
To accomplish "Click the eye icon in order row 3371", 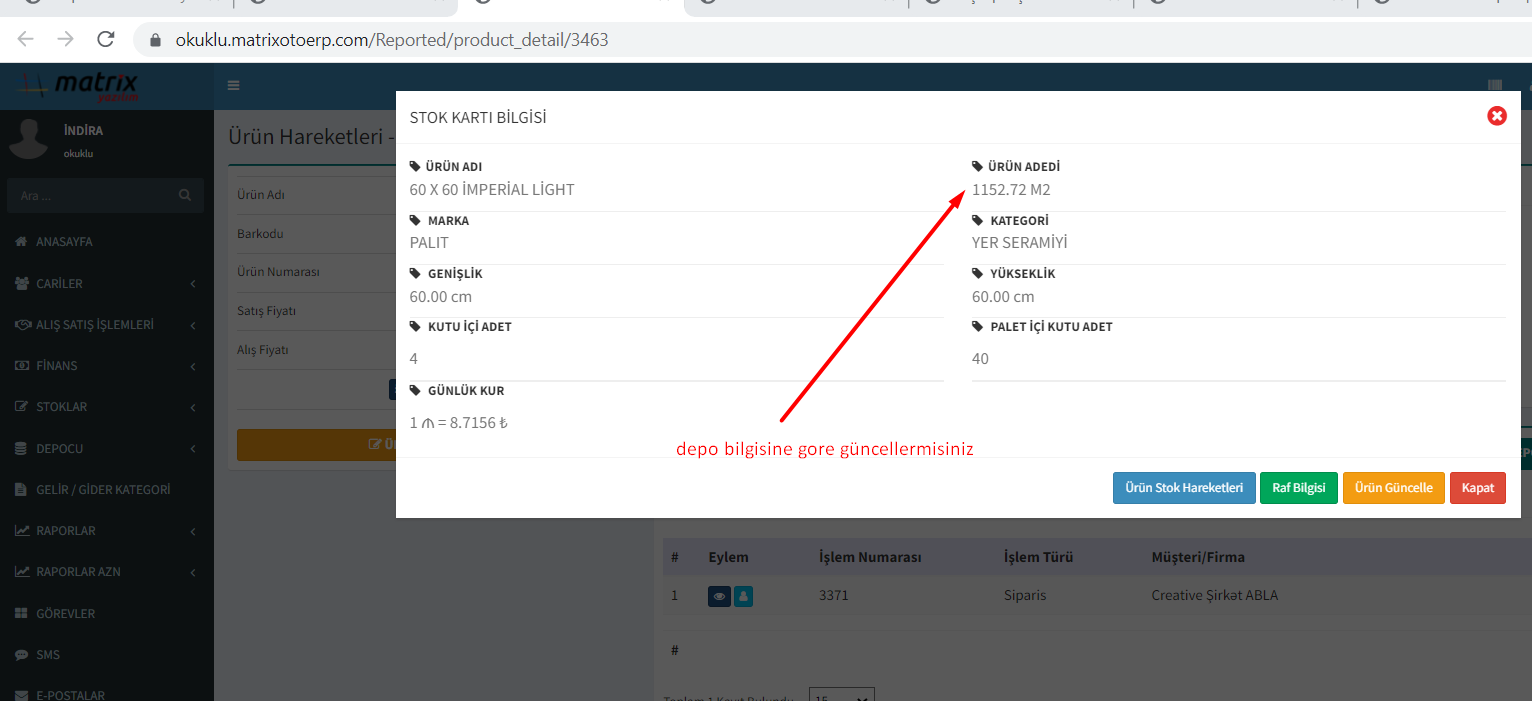I will (719, 596).
